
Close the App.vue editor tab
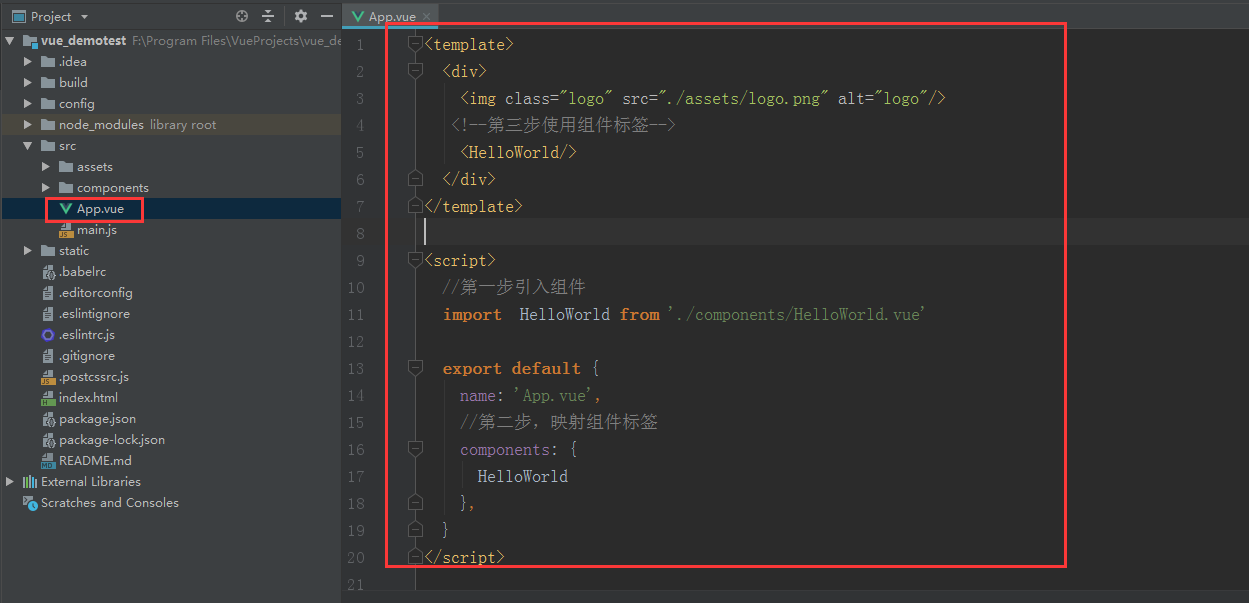tap(428, 16)
